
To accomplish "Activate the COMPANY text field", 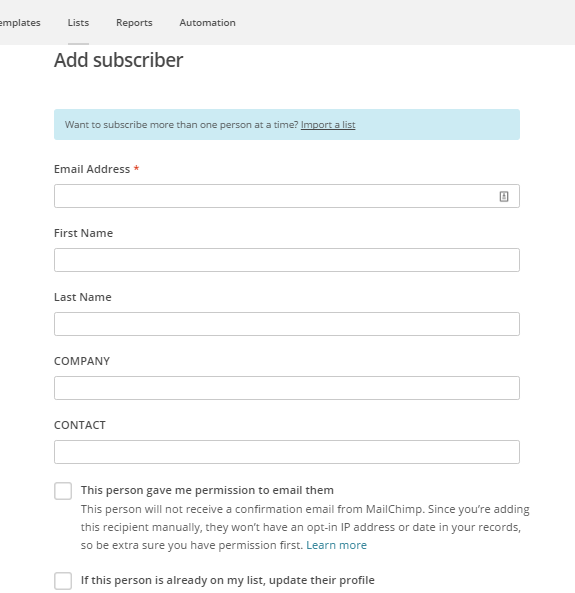I will tap(287, 388).
